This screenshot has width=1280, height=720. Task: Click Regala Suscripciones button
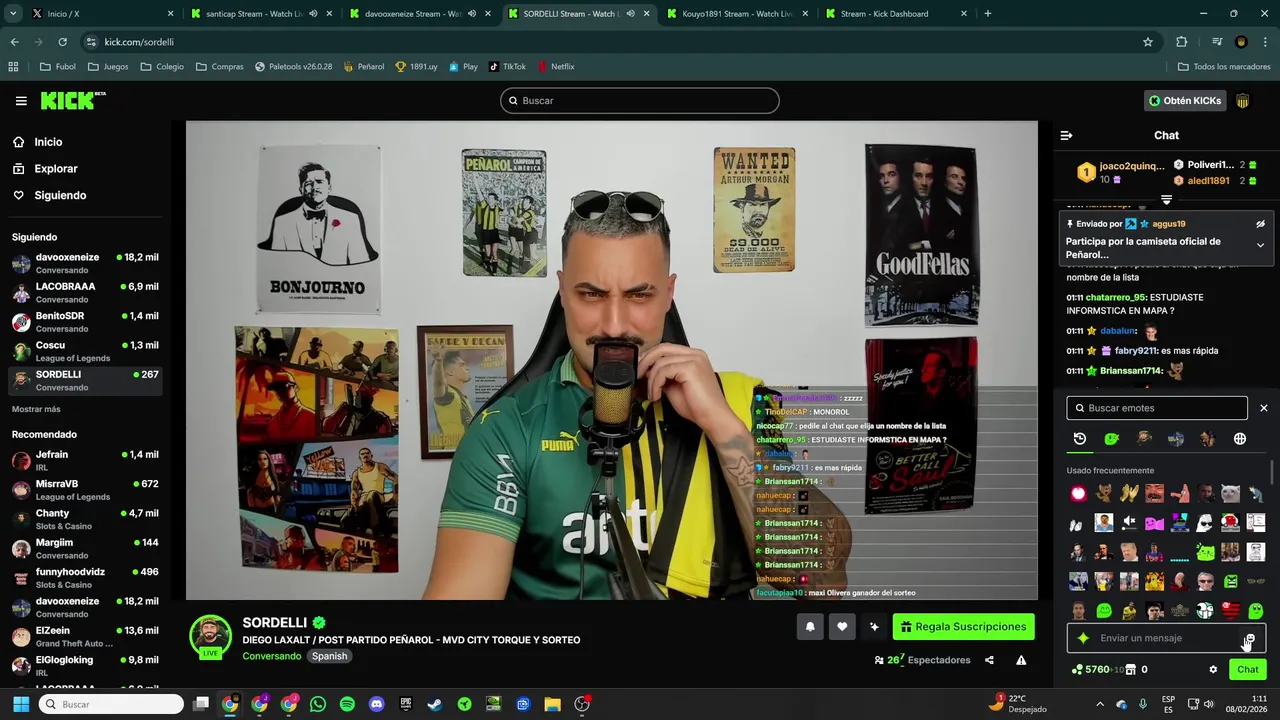point(963,627)
